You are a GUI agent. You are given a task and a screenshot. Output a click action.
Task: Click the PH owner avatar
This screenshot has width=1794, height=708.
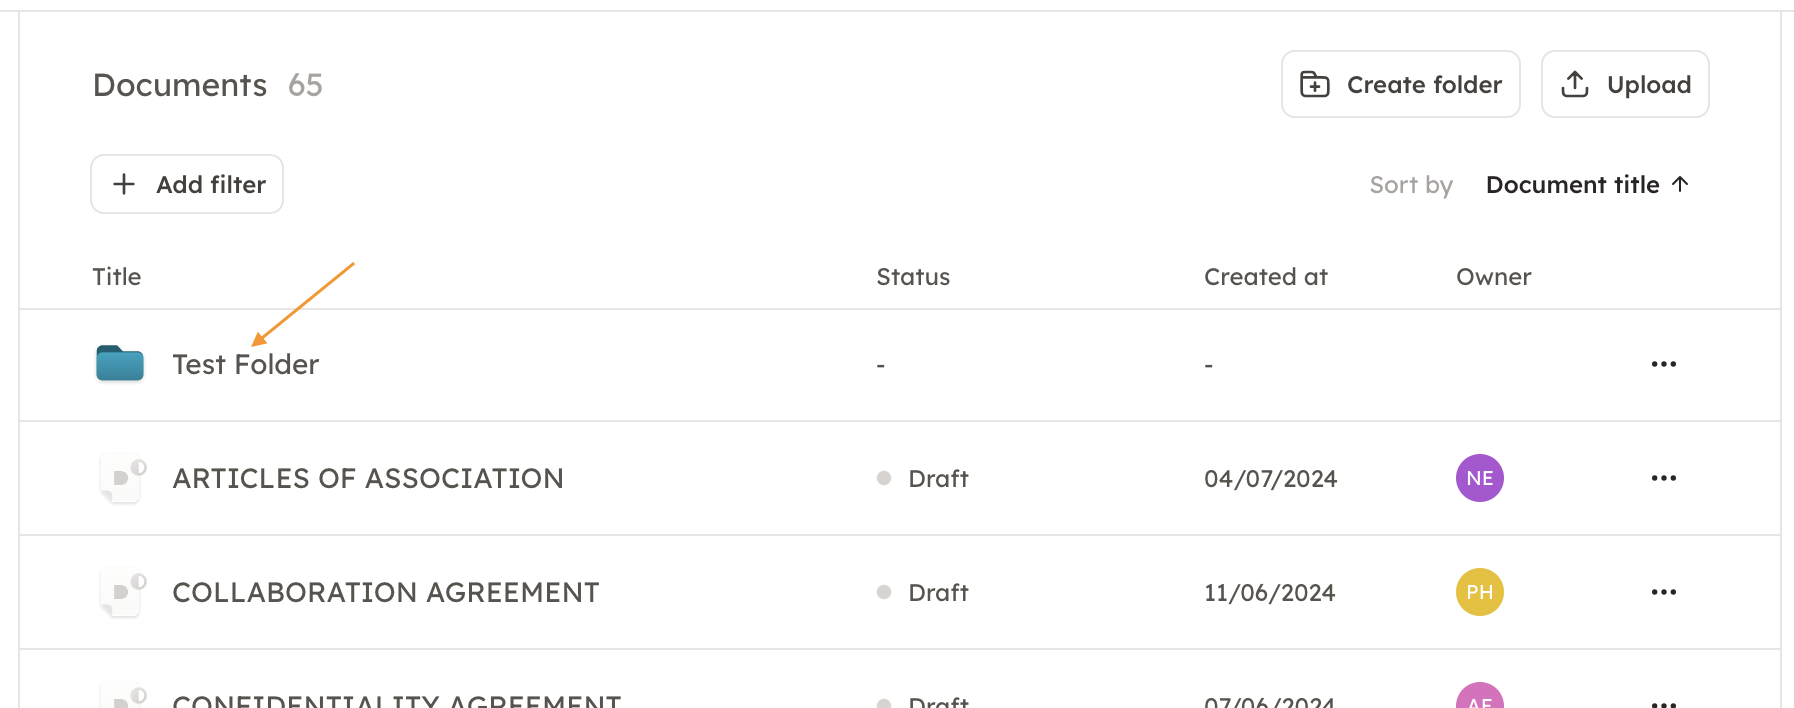coord(1479,592)
